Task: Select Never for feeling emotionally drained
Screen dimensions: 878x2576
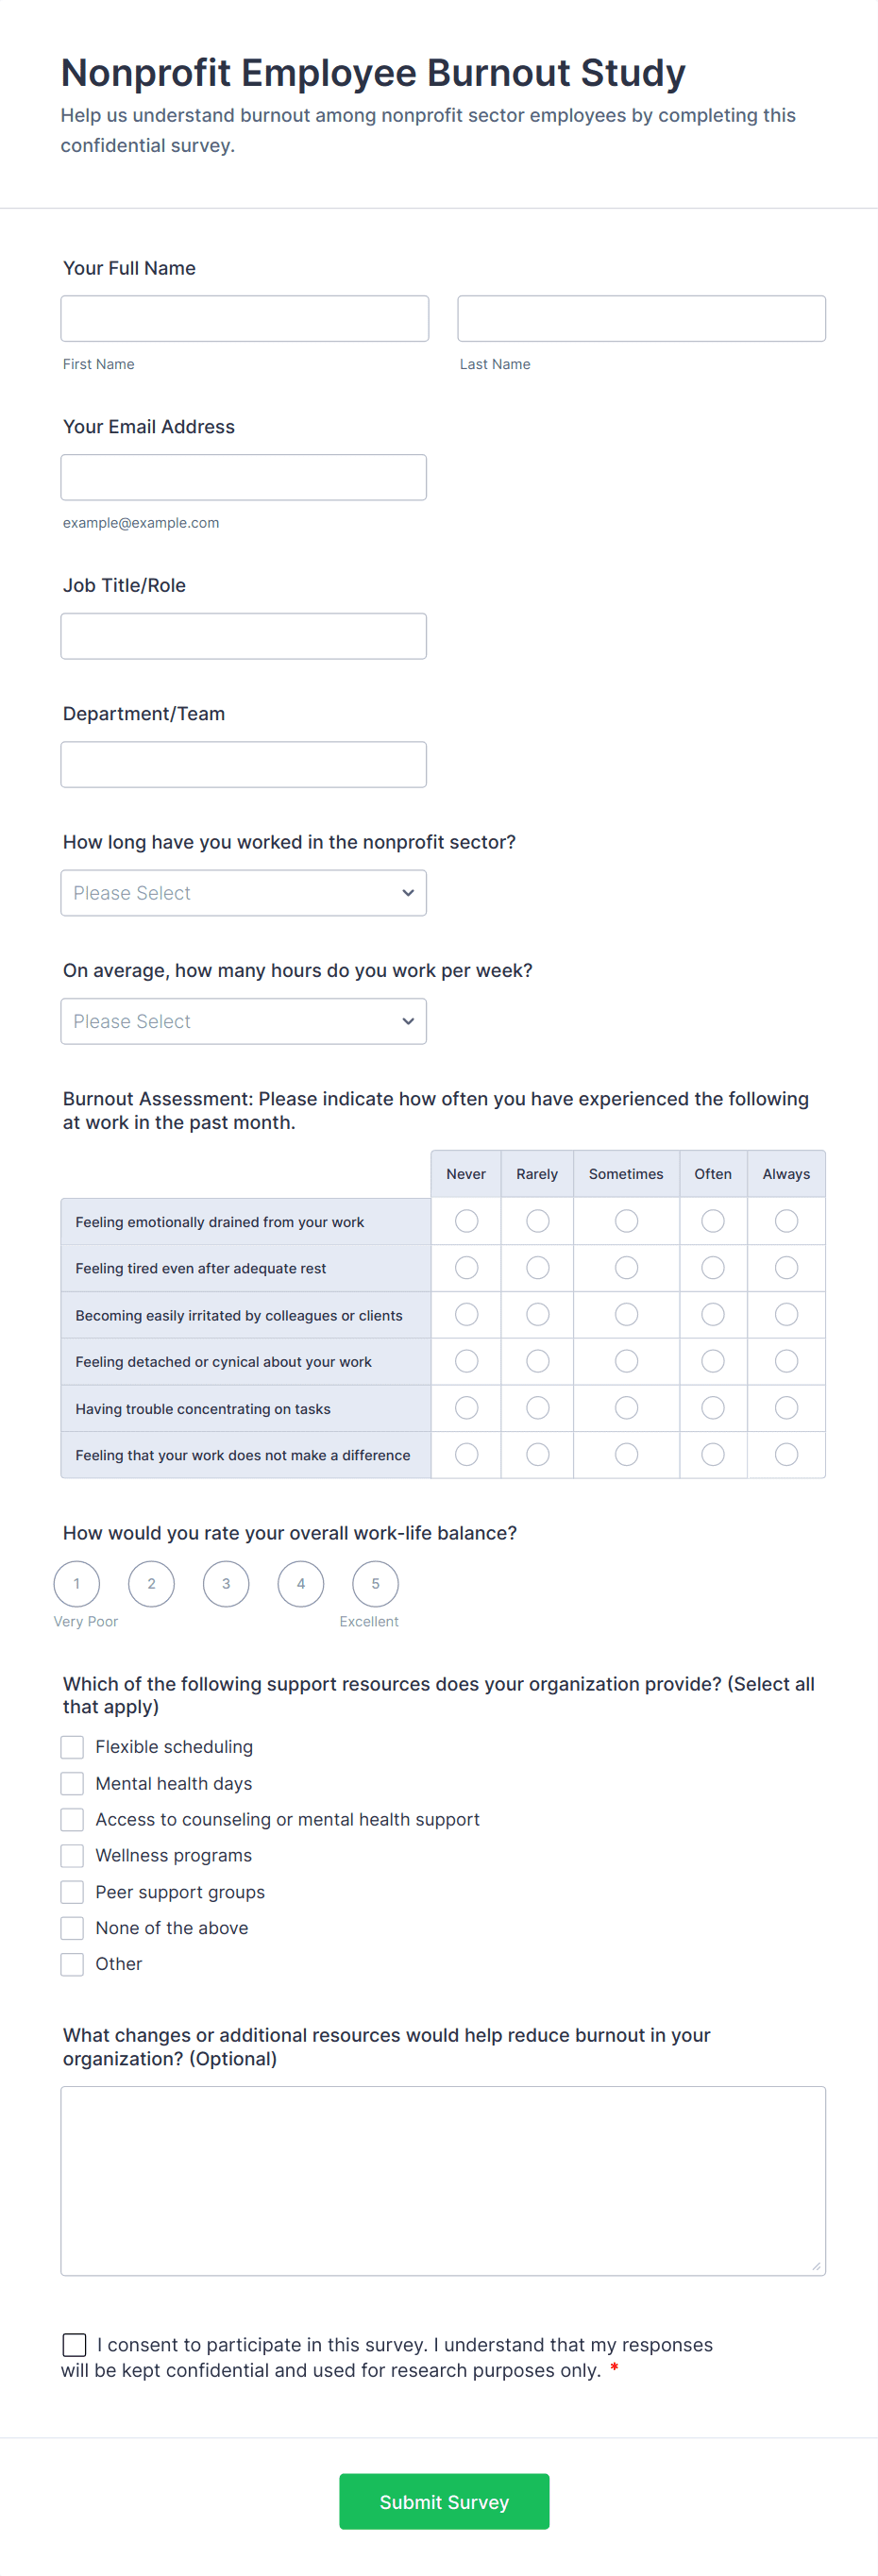Action: pos(466,1221)
